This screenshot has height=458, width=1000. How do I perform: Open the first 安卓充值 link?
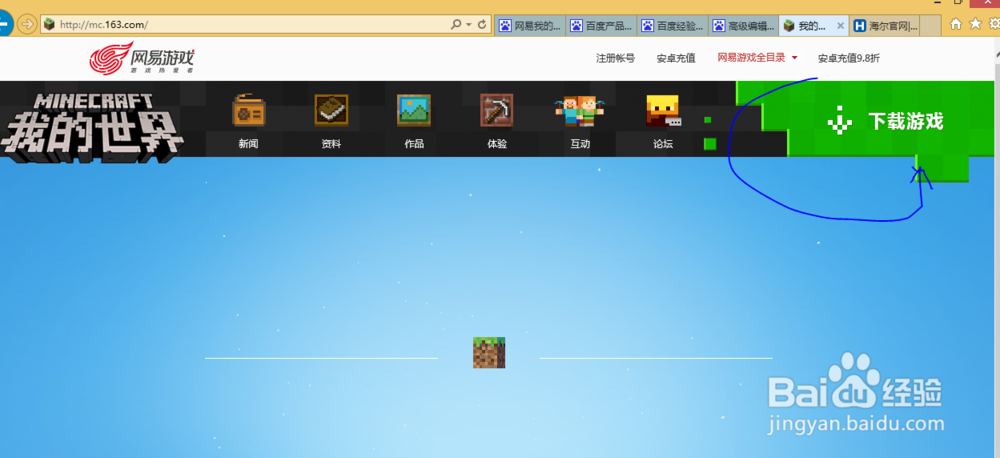pyautogui.click(x=676, y=58)
